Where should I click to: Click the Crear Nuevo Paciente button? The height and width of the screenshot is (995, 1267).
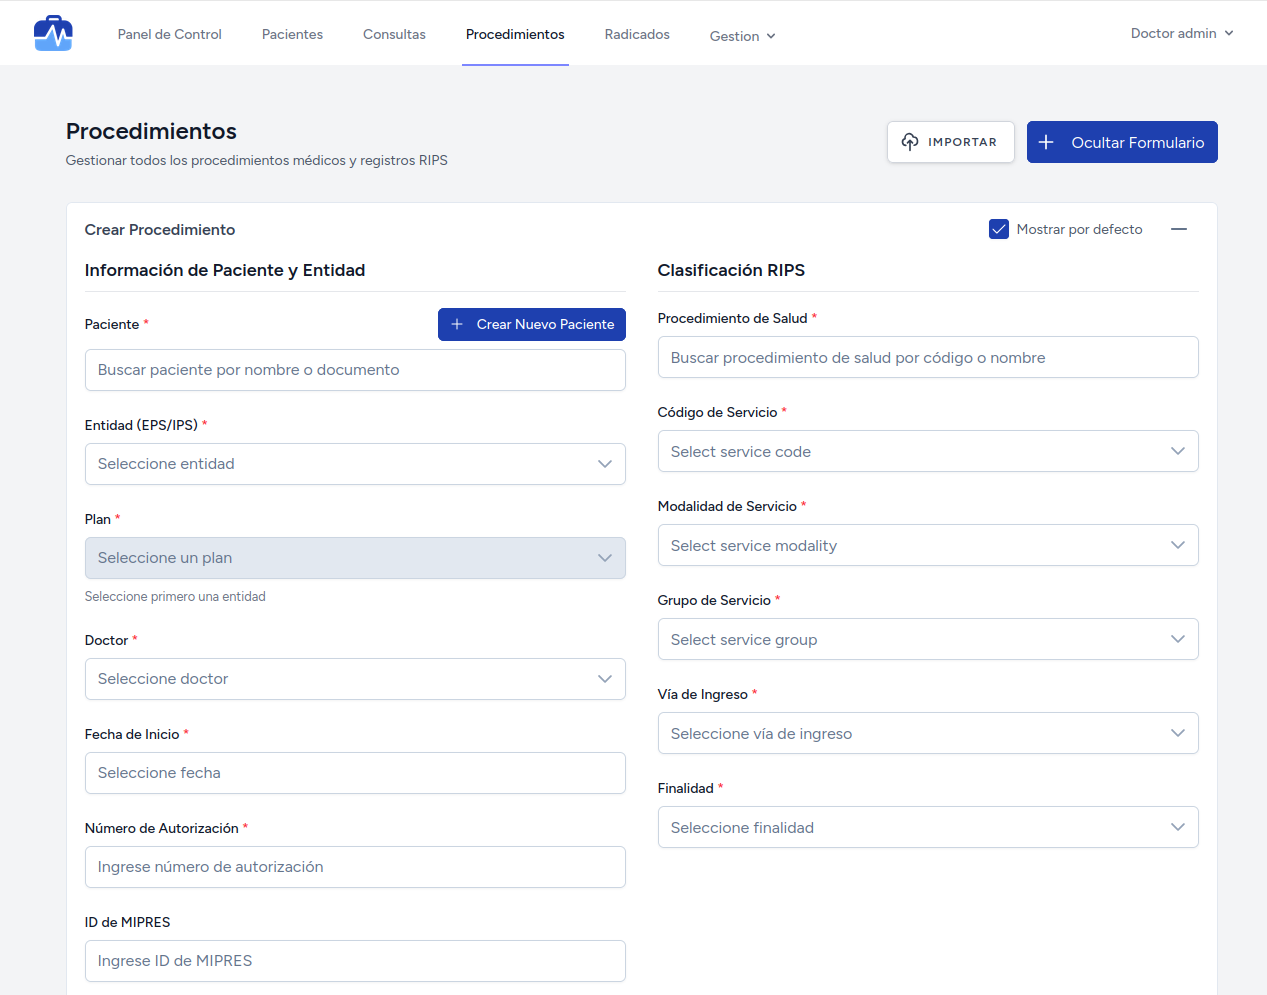pyautogui.click(x=532, y=324)
